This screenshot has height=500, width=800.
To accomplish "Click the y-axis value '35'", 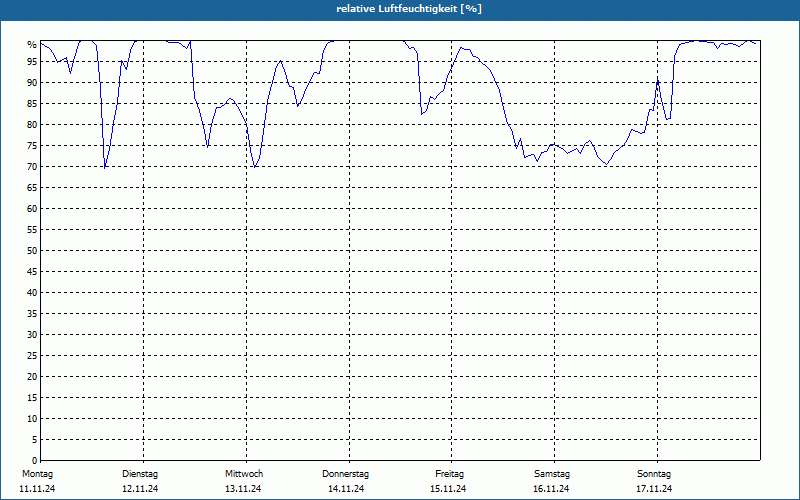I will point(32,314).
